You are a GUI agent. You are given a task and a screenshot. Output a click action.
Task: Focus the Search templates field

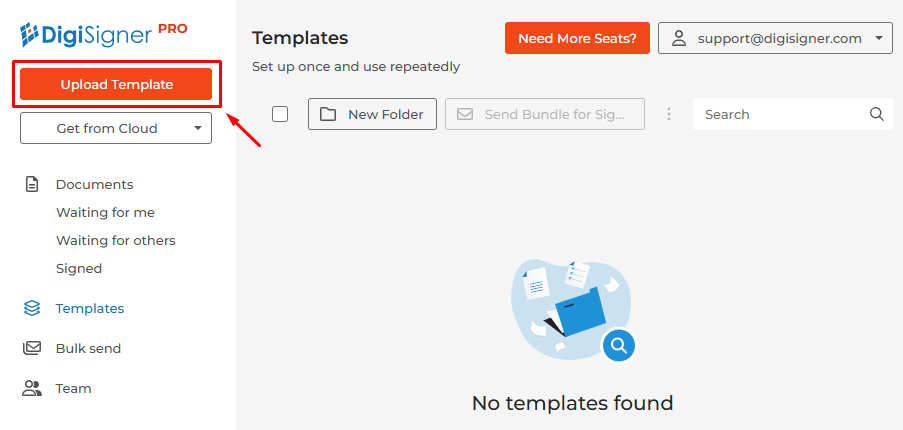pyautogui.click(x=780, y=114)
